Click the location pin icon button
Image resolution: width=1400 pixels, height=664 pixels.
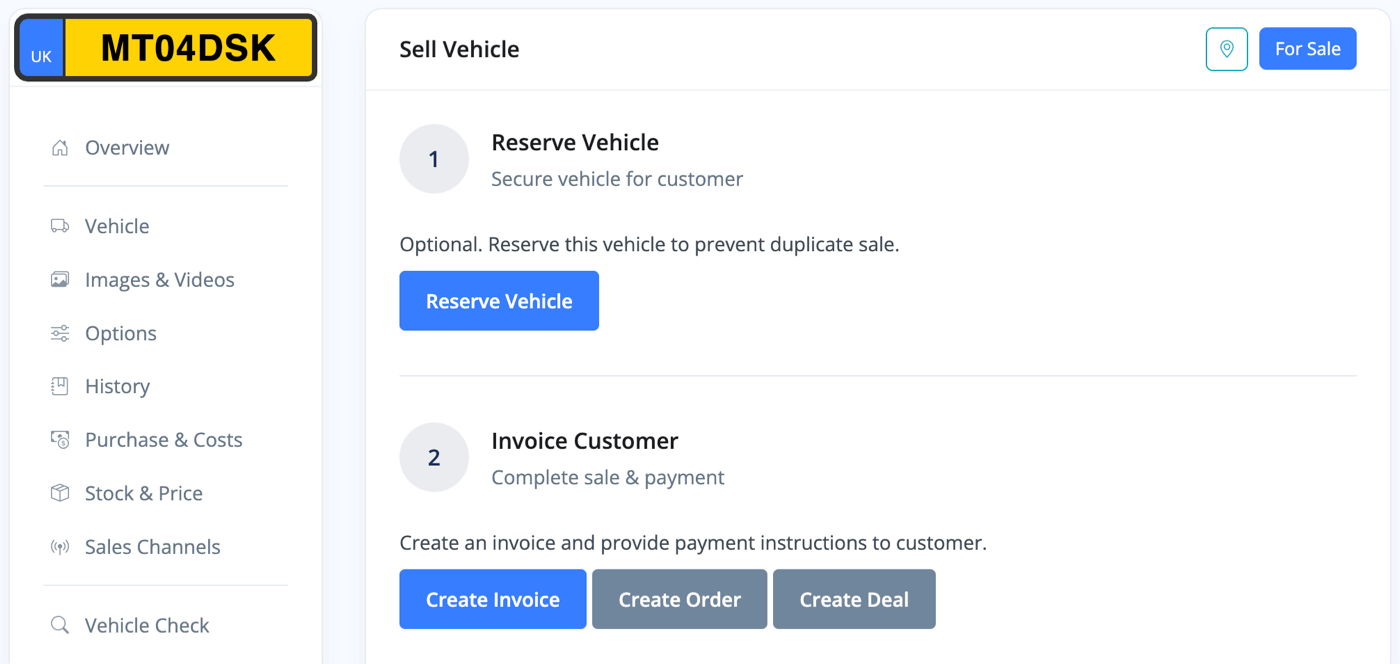click(1227, 49)
